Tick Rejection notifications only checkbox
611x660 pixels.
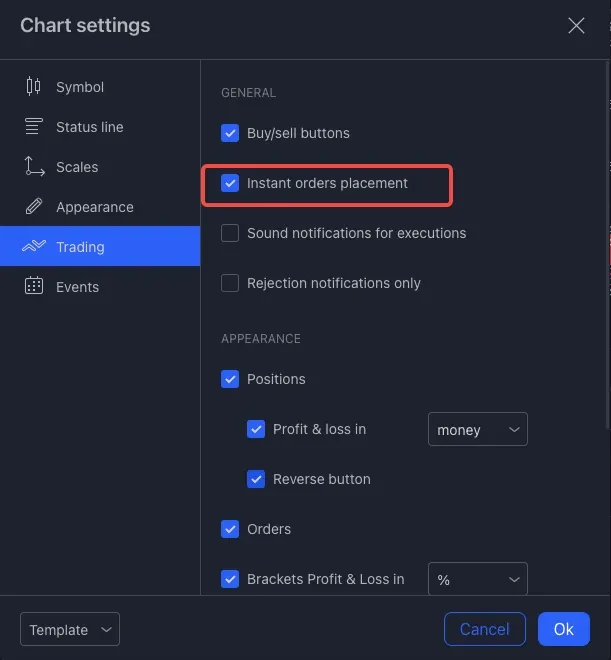(230, 283)
